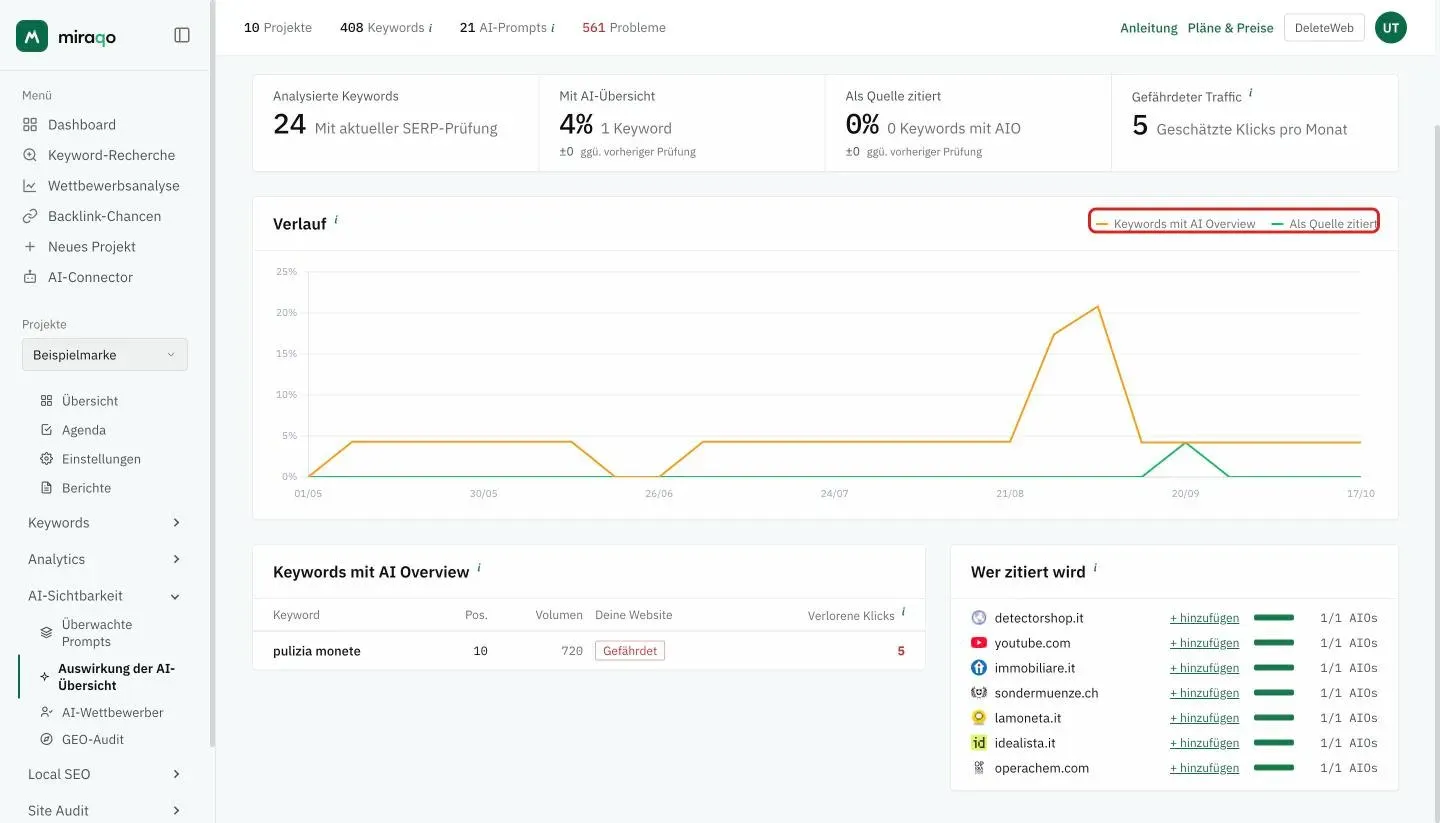Collapse the AI-Sichtbarkeit section
This screenshot has width=1440, height=823.
tap(105, 596)
